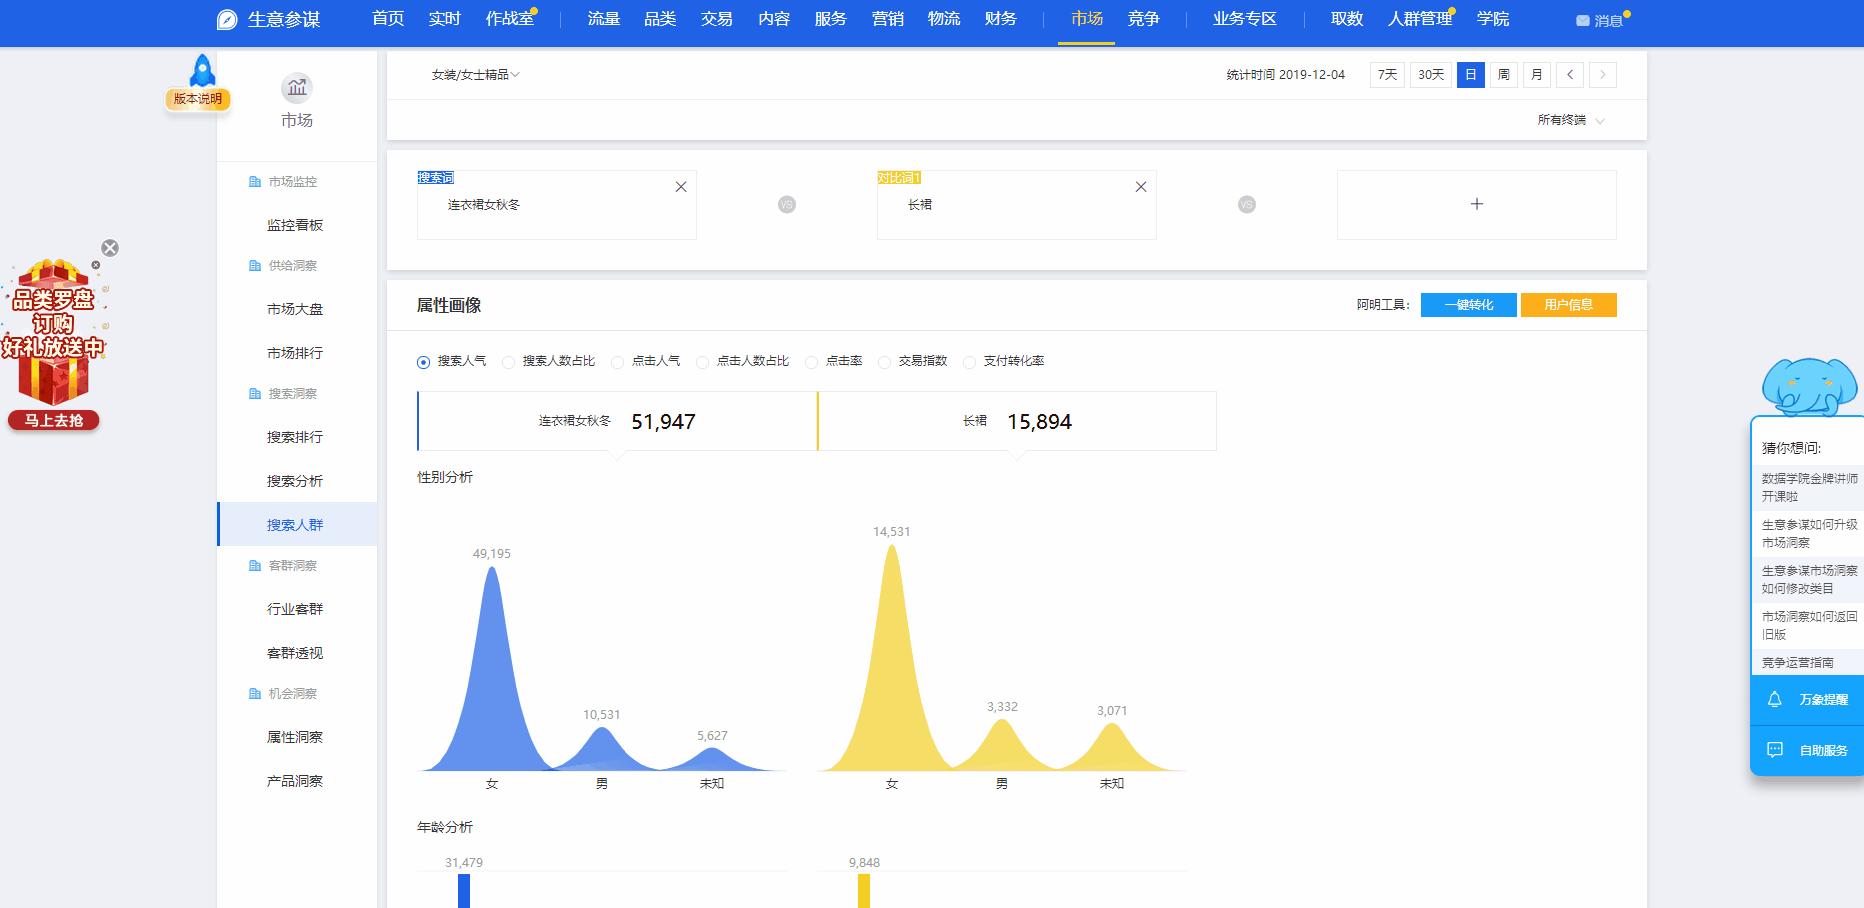Add a new comparison term with plus
This screenshot has height=908, width=1864.
point(1476,204)
